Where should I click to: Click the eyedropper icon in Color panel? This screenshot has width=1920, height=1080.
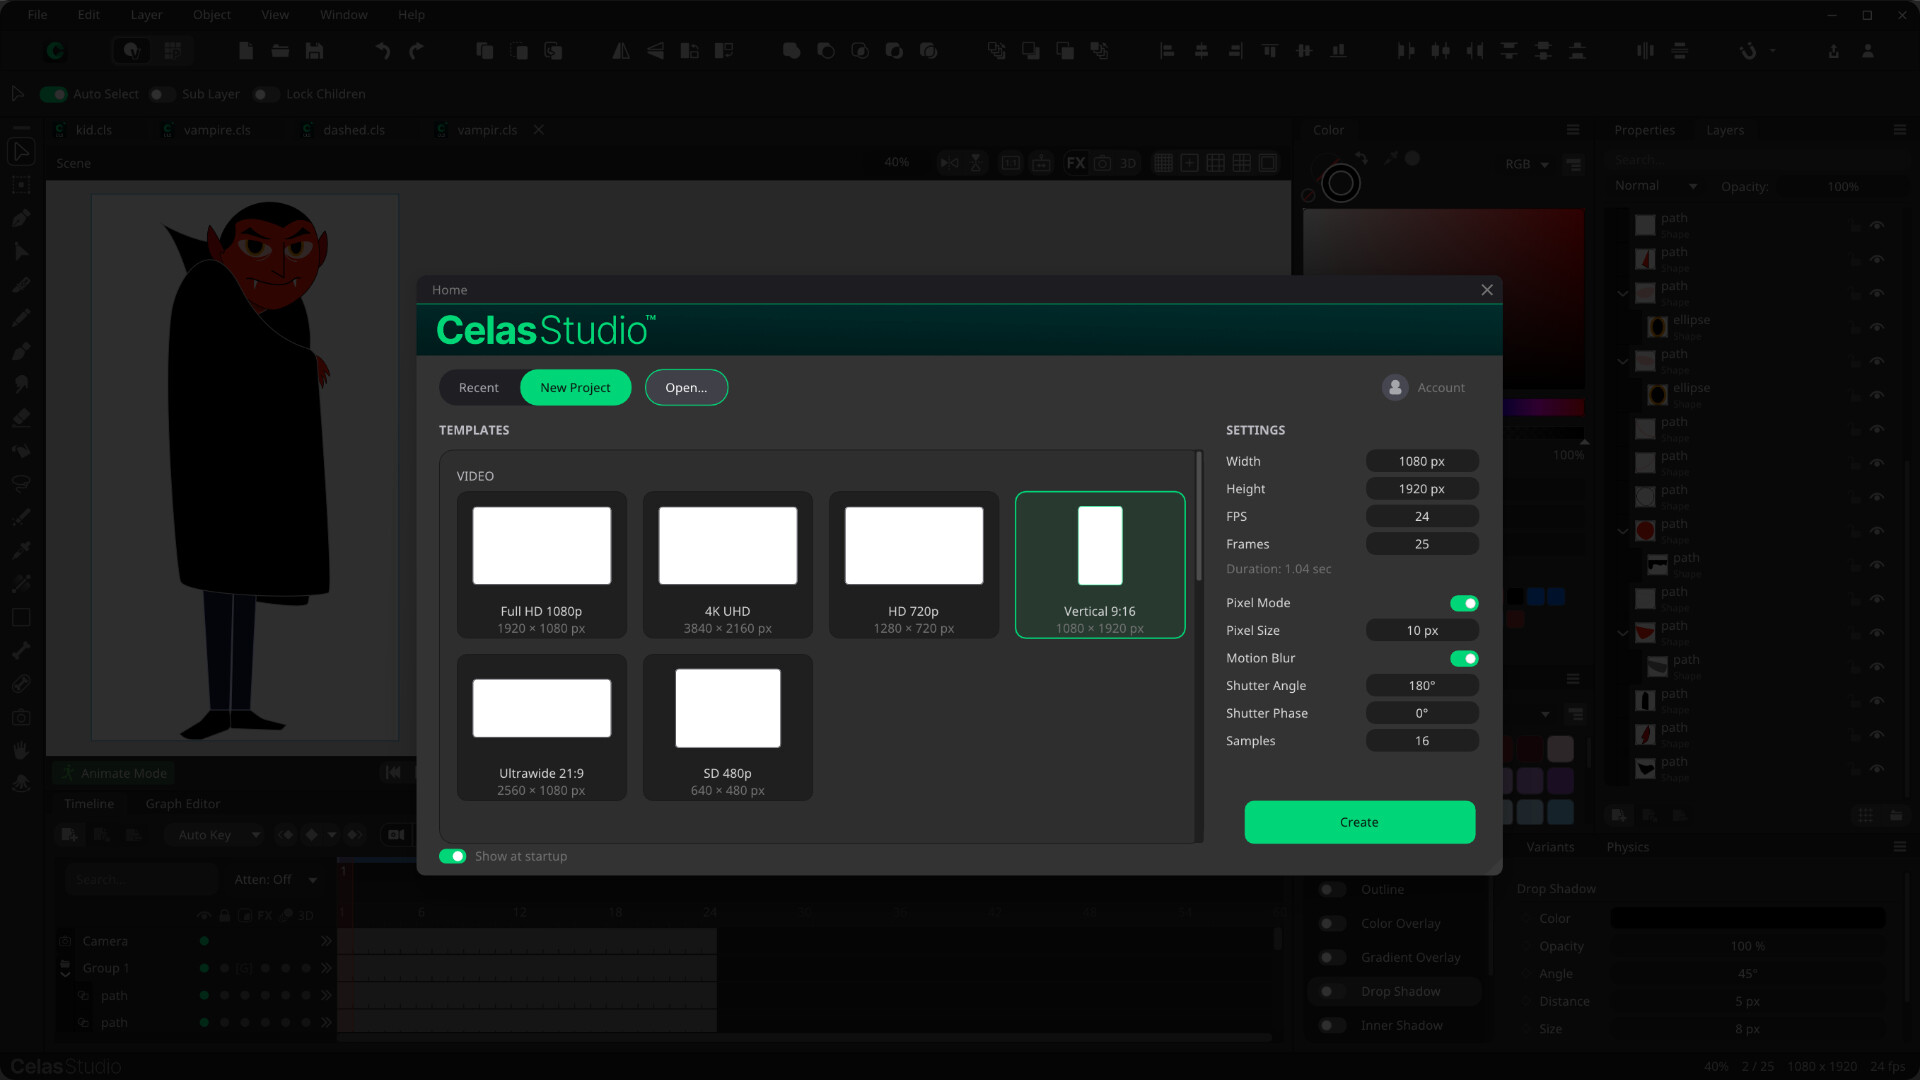(1390, 158)
